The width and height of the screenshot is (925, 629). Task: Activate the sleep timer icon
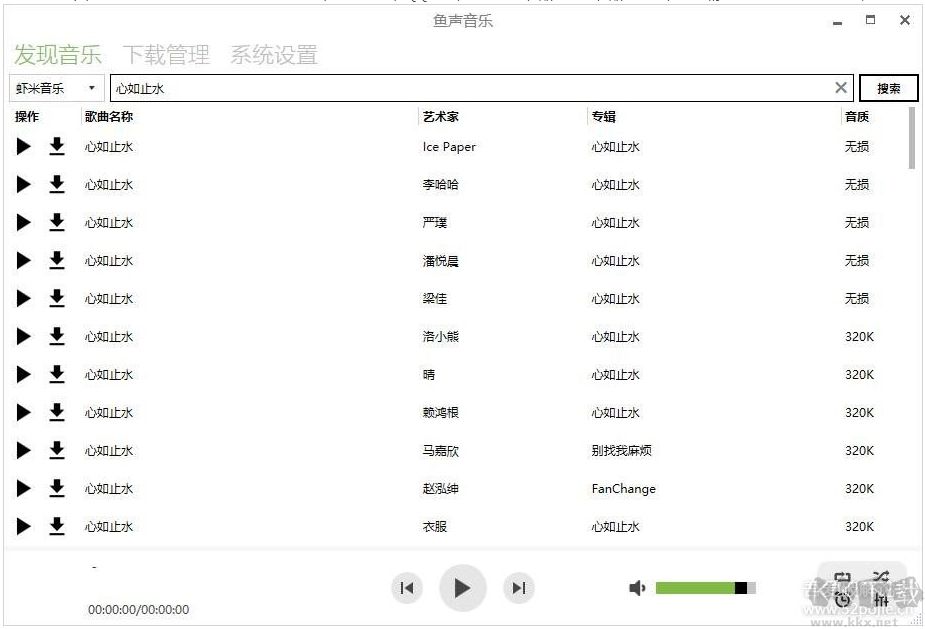pos(843,598)
